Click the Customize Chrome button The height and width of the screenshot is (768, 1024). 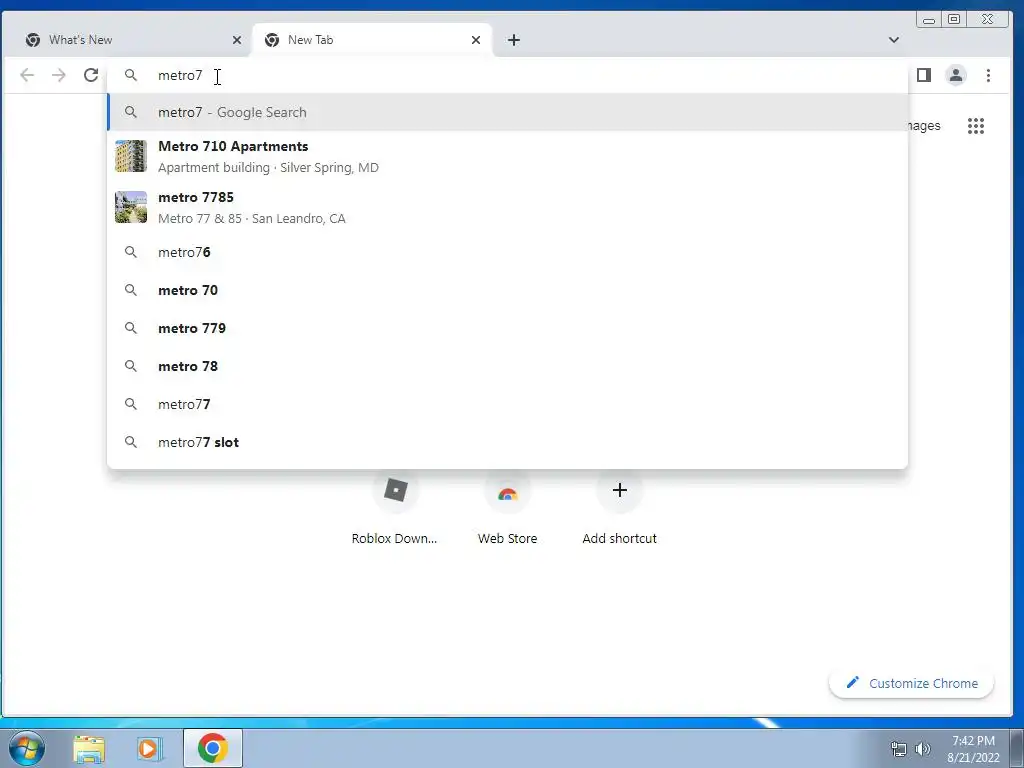[912, 683]
